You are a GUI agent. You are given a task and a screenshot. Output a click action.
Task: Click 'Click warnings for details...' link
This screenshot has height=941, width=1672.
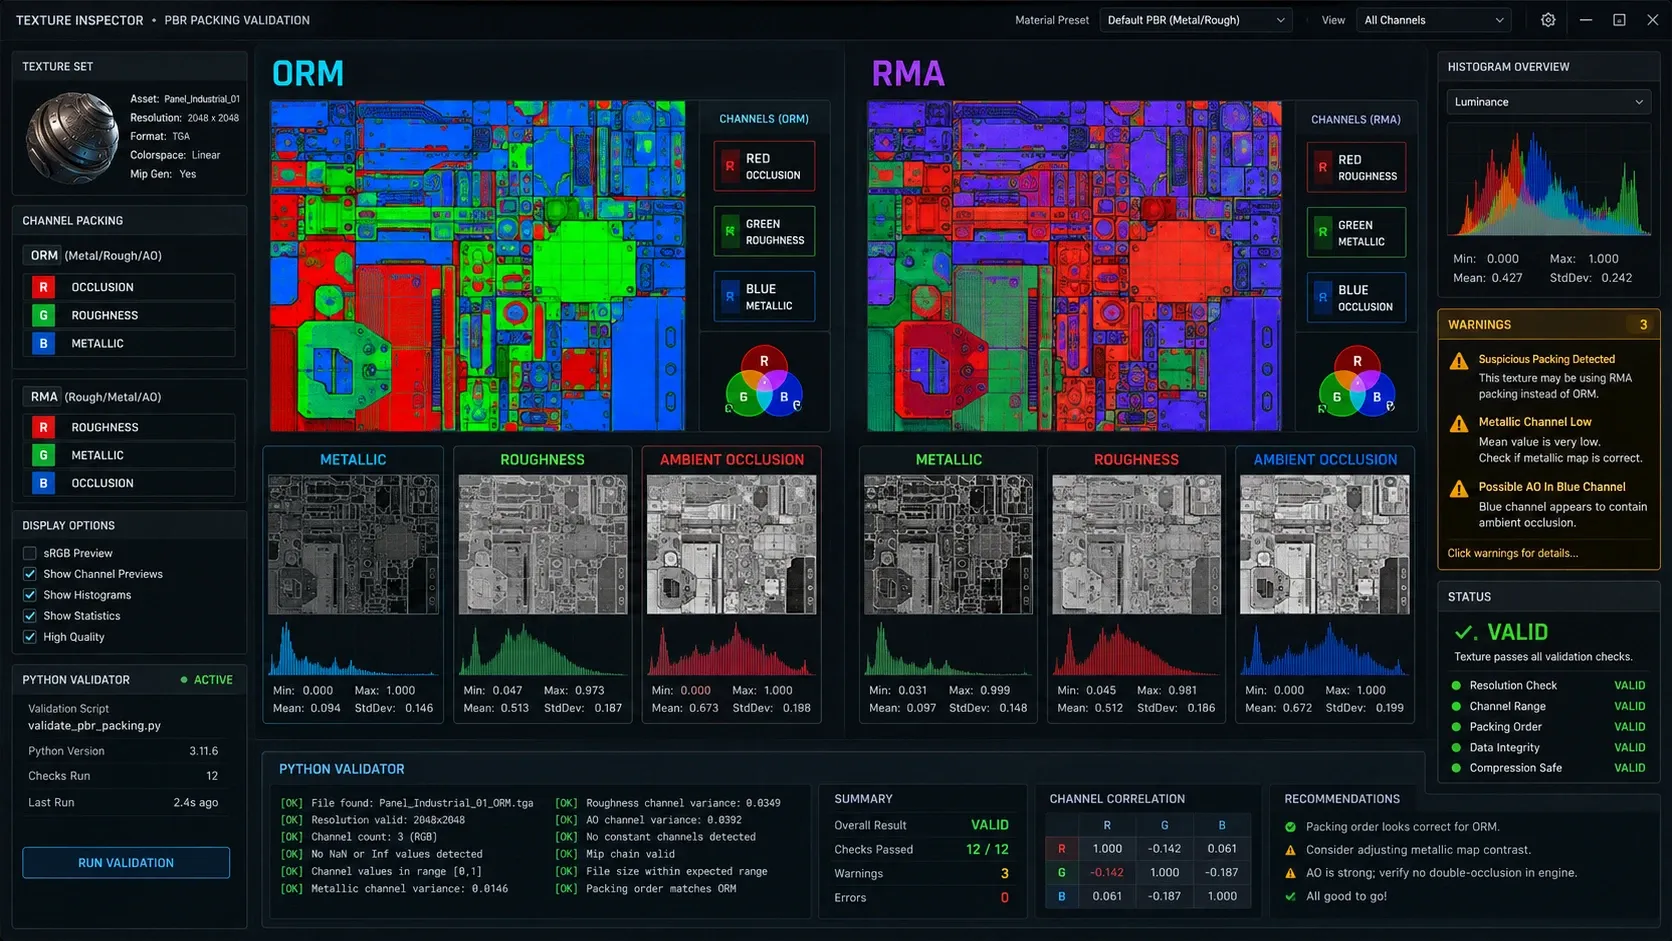point(1513,553)
